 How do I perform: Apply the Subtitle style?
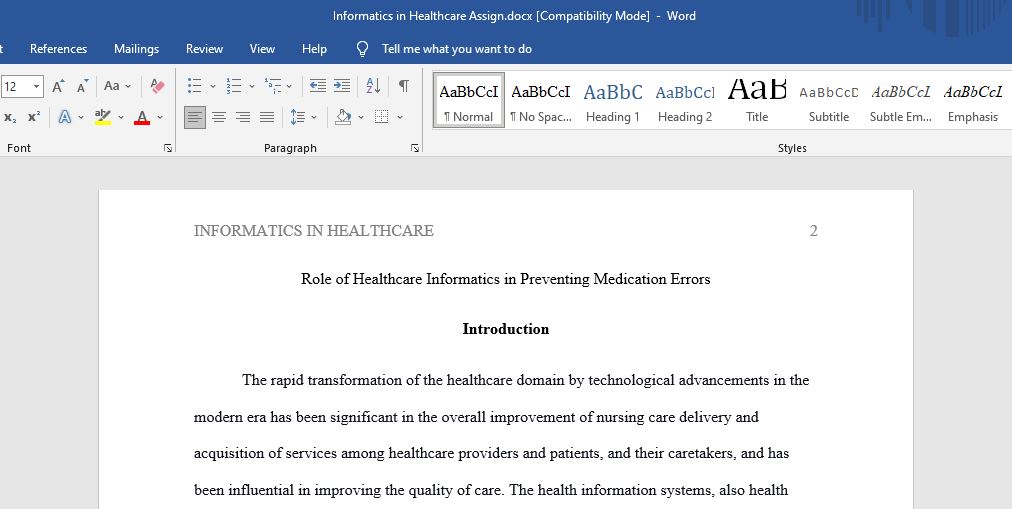point(829,100)
